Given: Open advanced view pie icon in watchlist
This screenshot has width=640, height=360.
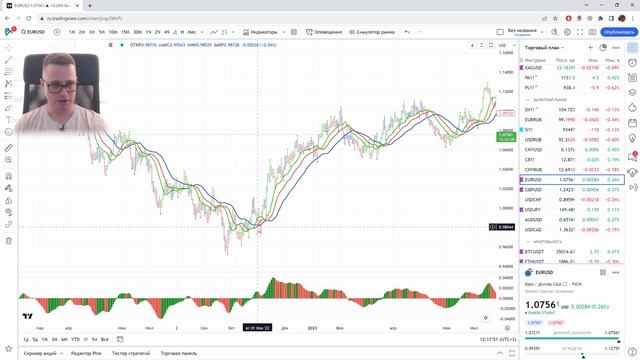Looking at the screenshot, I should click(x=603, y=48).
